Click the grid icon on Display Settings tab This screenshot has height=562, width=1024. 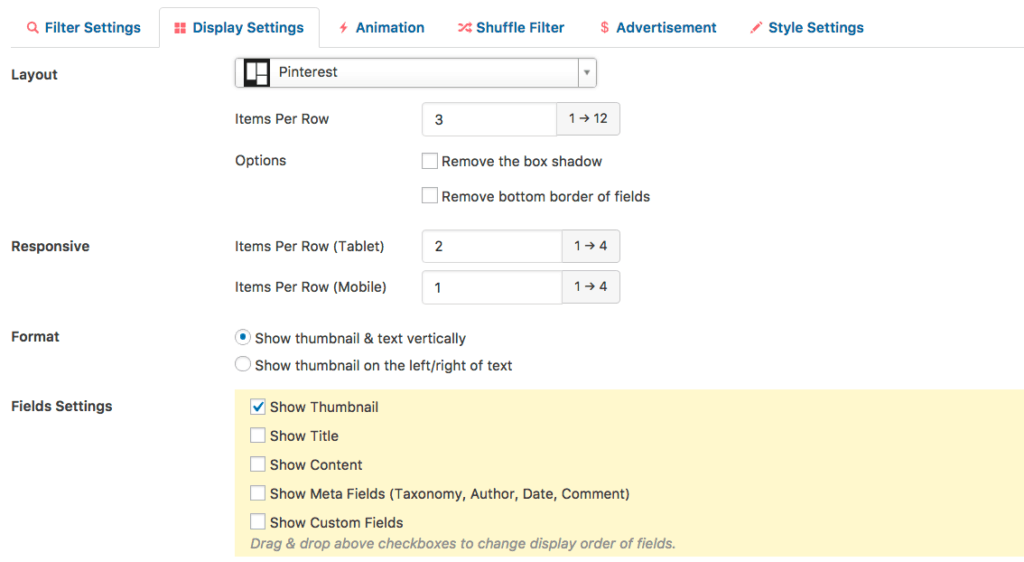click(180, 28)
